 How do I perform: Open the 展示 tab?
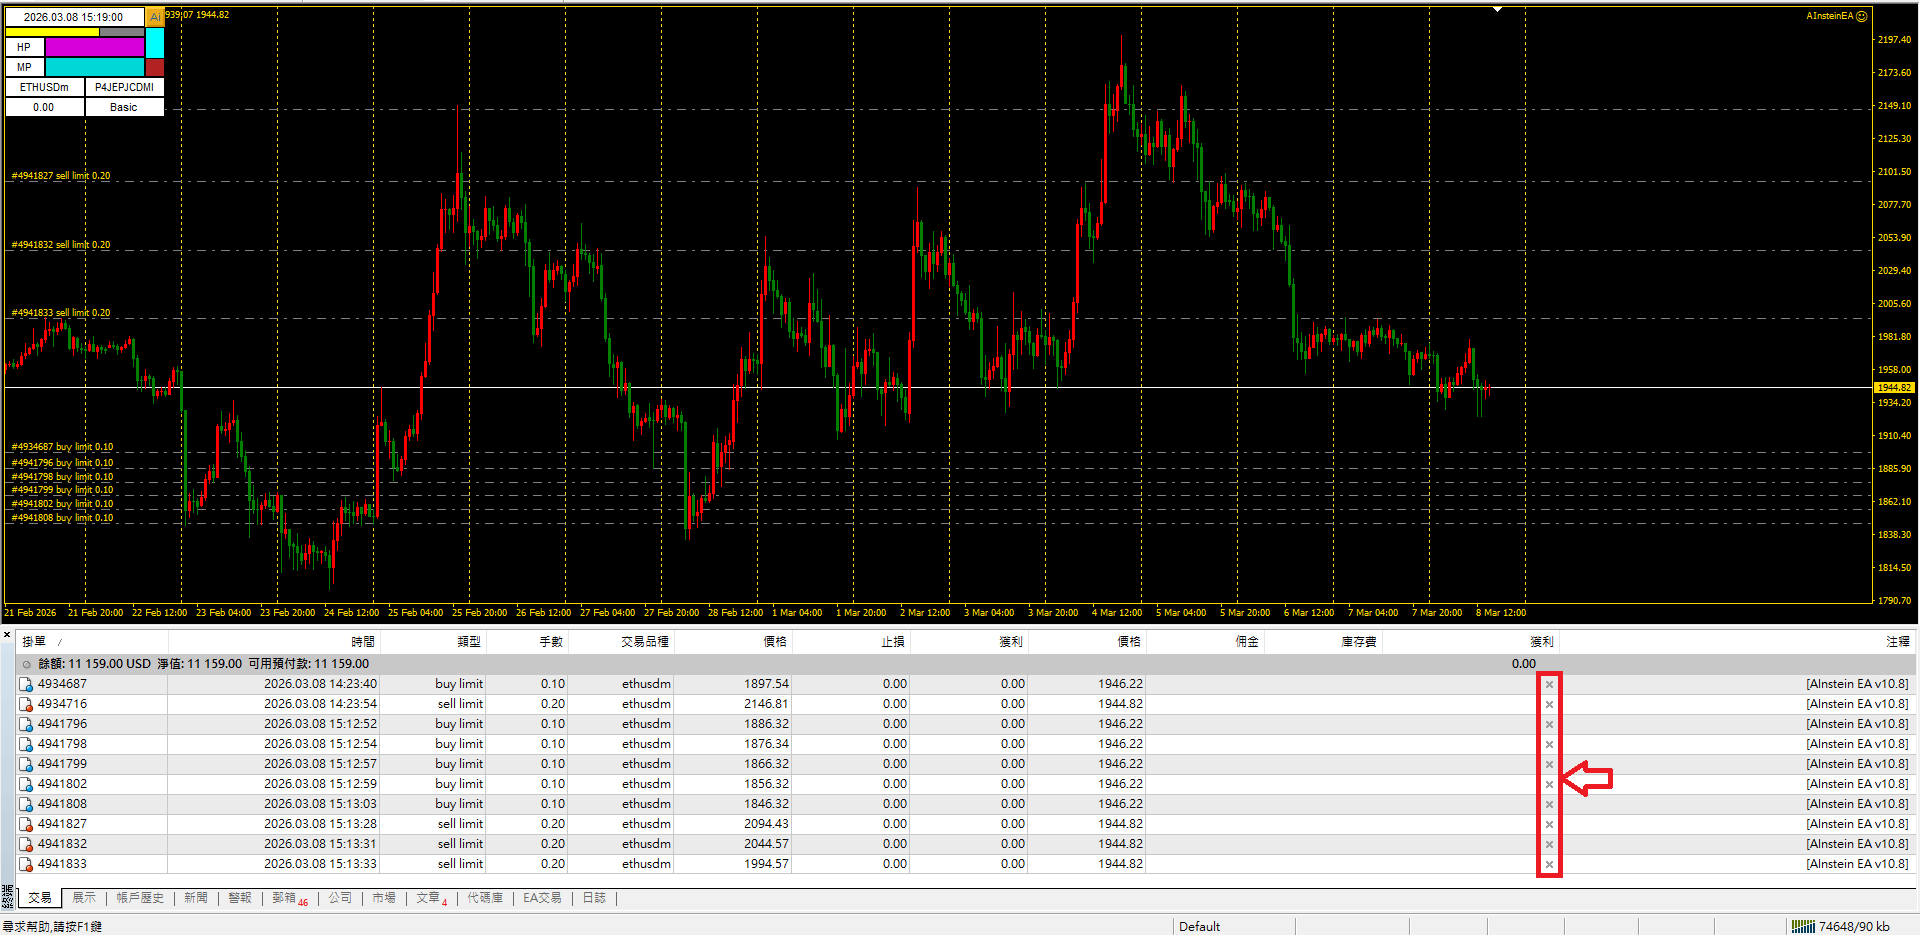click(84, 898)
